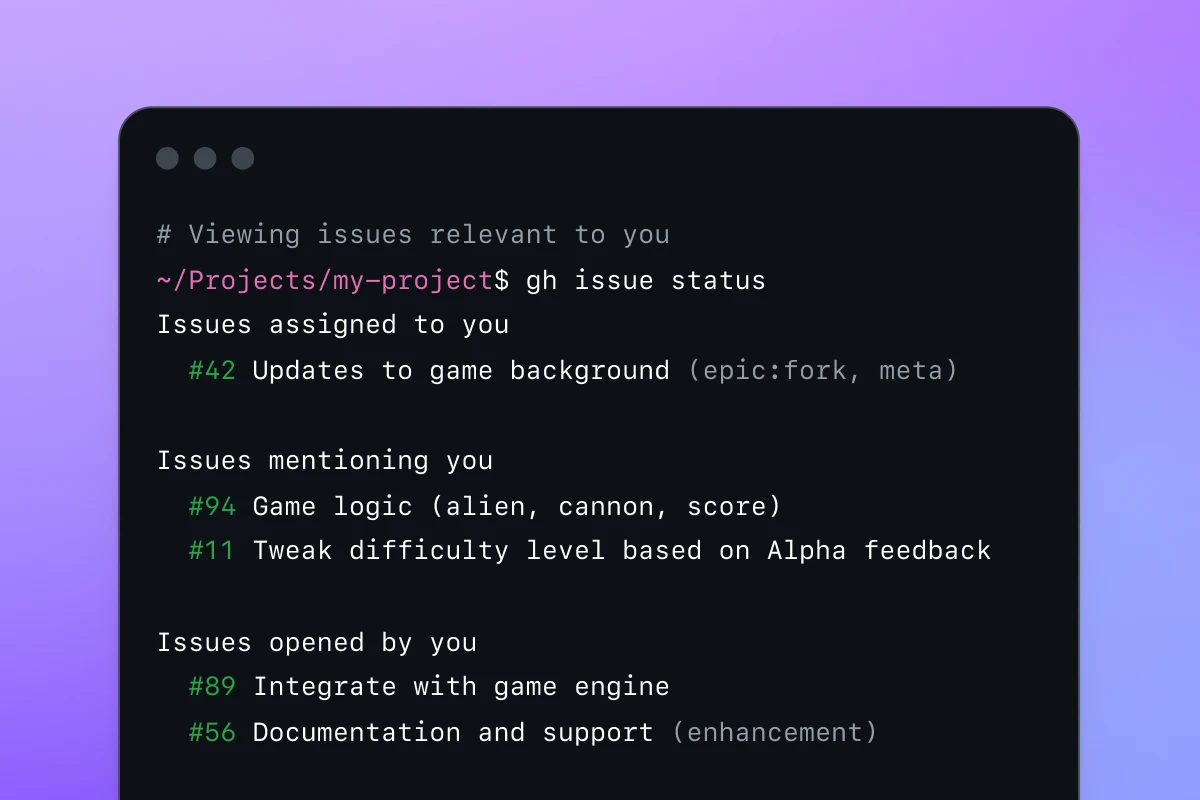
Task: Click the leftmost gray window dot
Action: pos(167,158)
